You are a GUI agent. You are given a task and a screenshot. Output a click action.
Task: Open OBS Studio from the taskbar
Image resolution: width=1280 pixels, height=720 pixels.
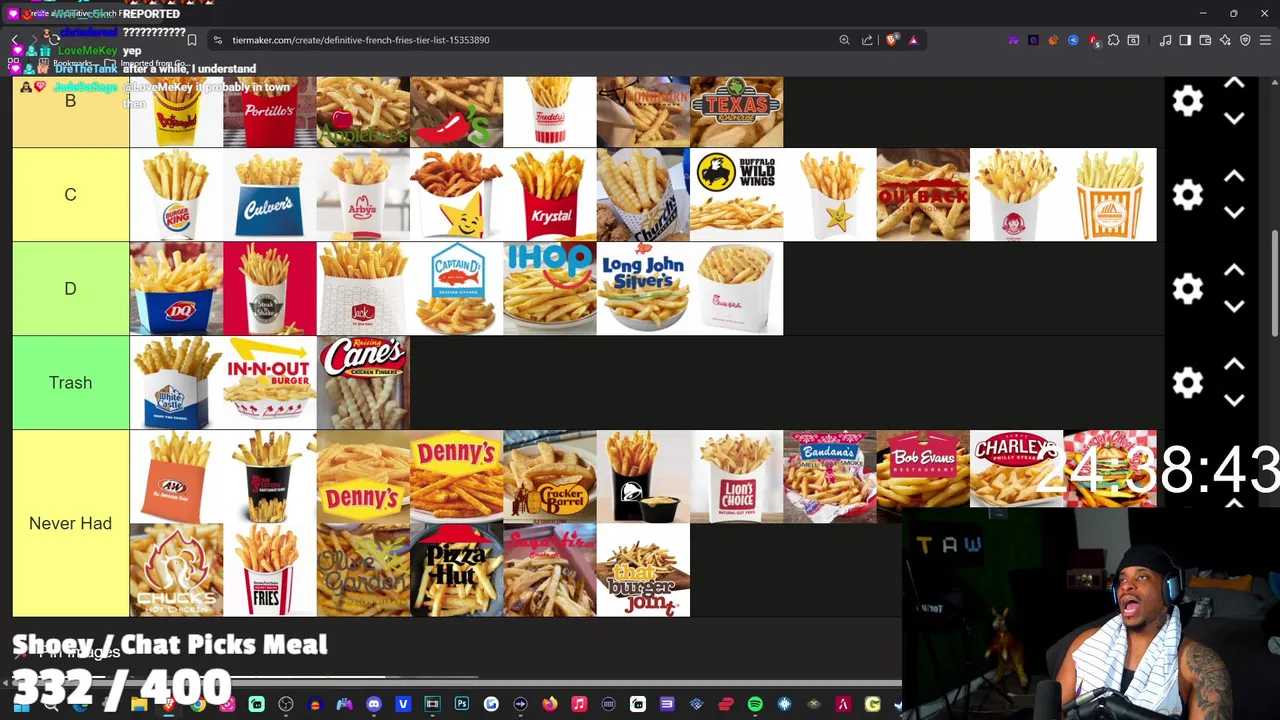(286, 705)
